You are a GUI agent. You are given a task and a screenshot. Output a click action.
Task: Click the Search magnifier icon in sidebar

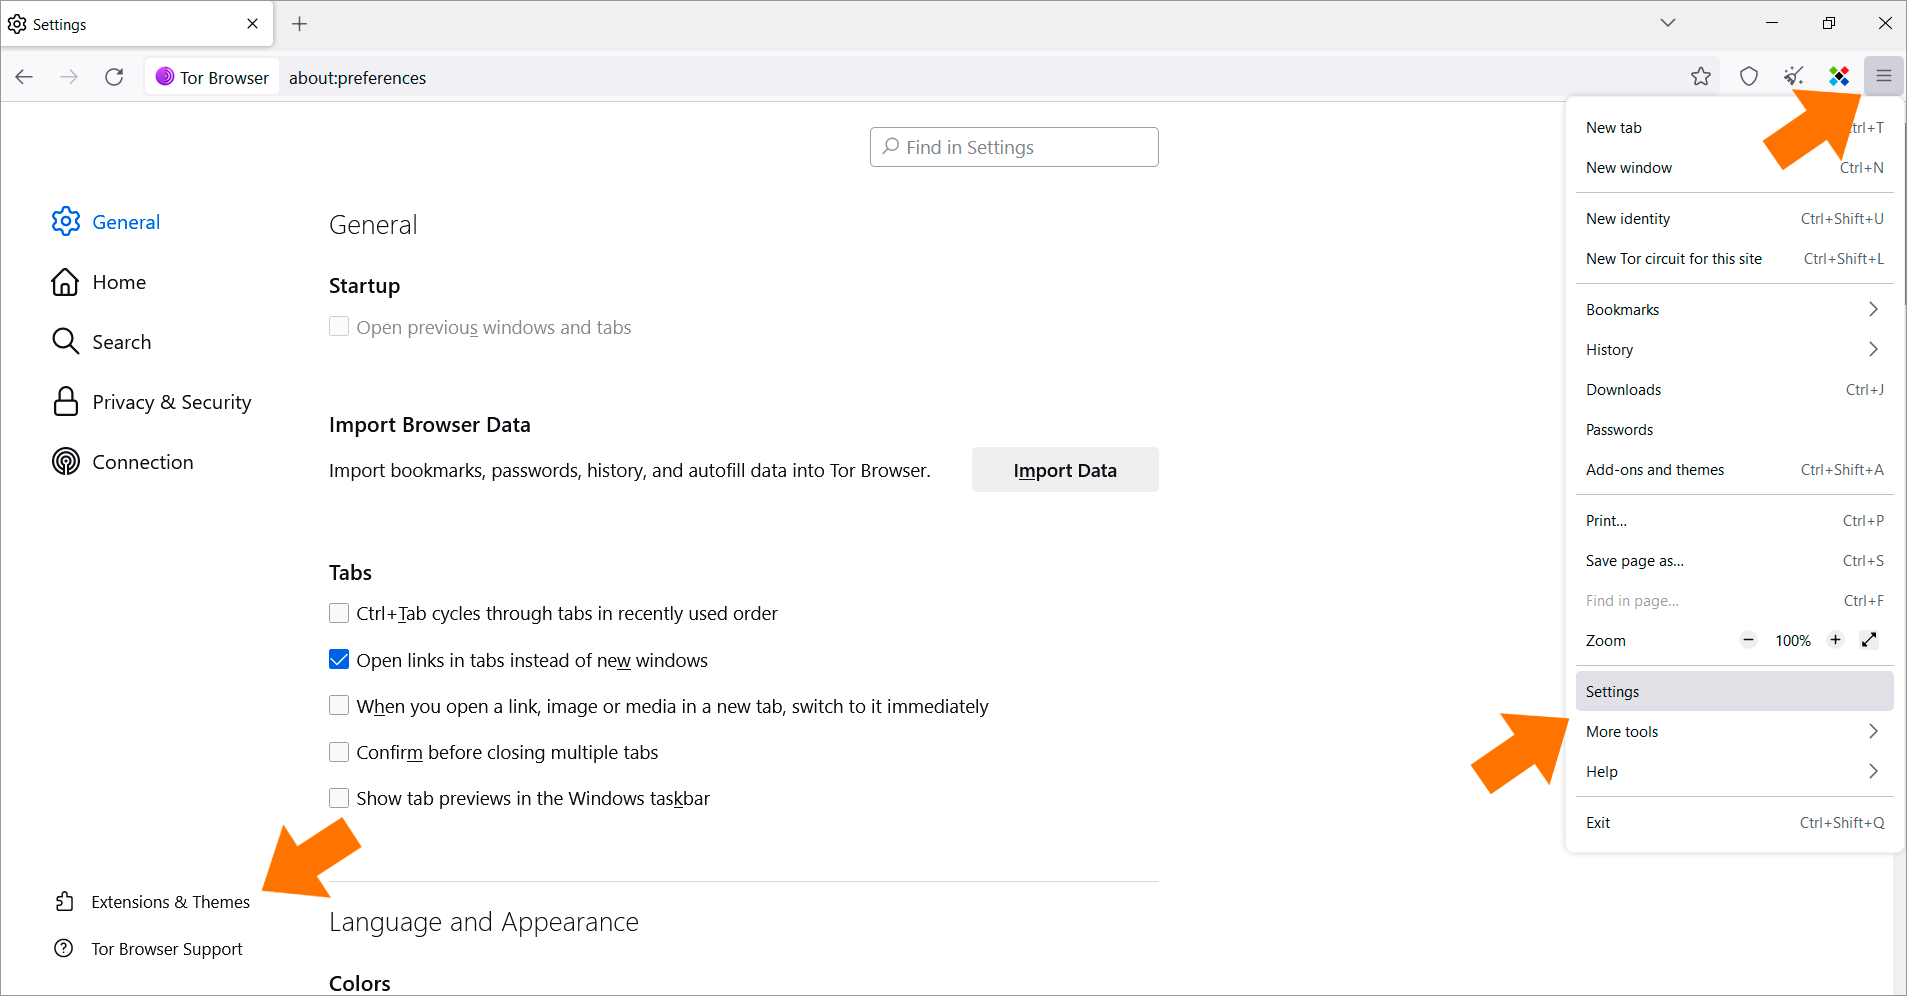tap(66, 342)
